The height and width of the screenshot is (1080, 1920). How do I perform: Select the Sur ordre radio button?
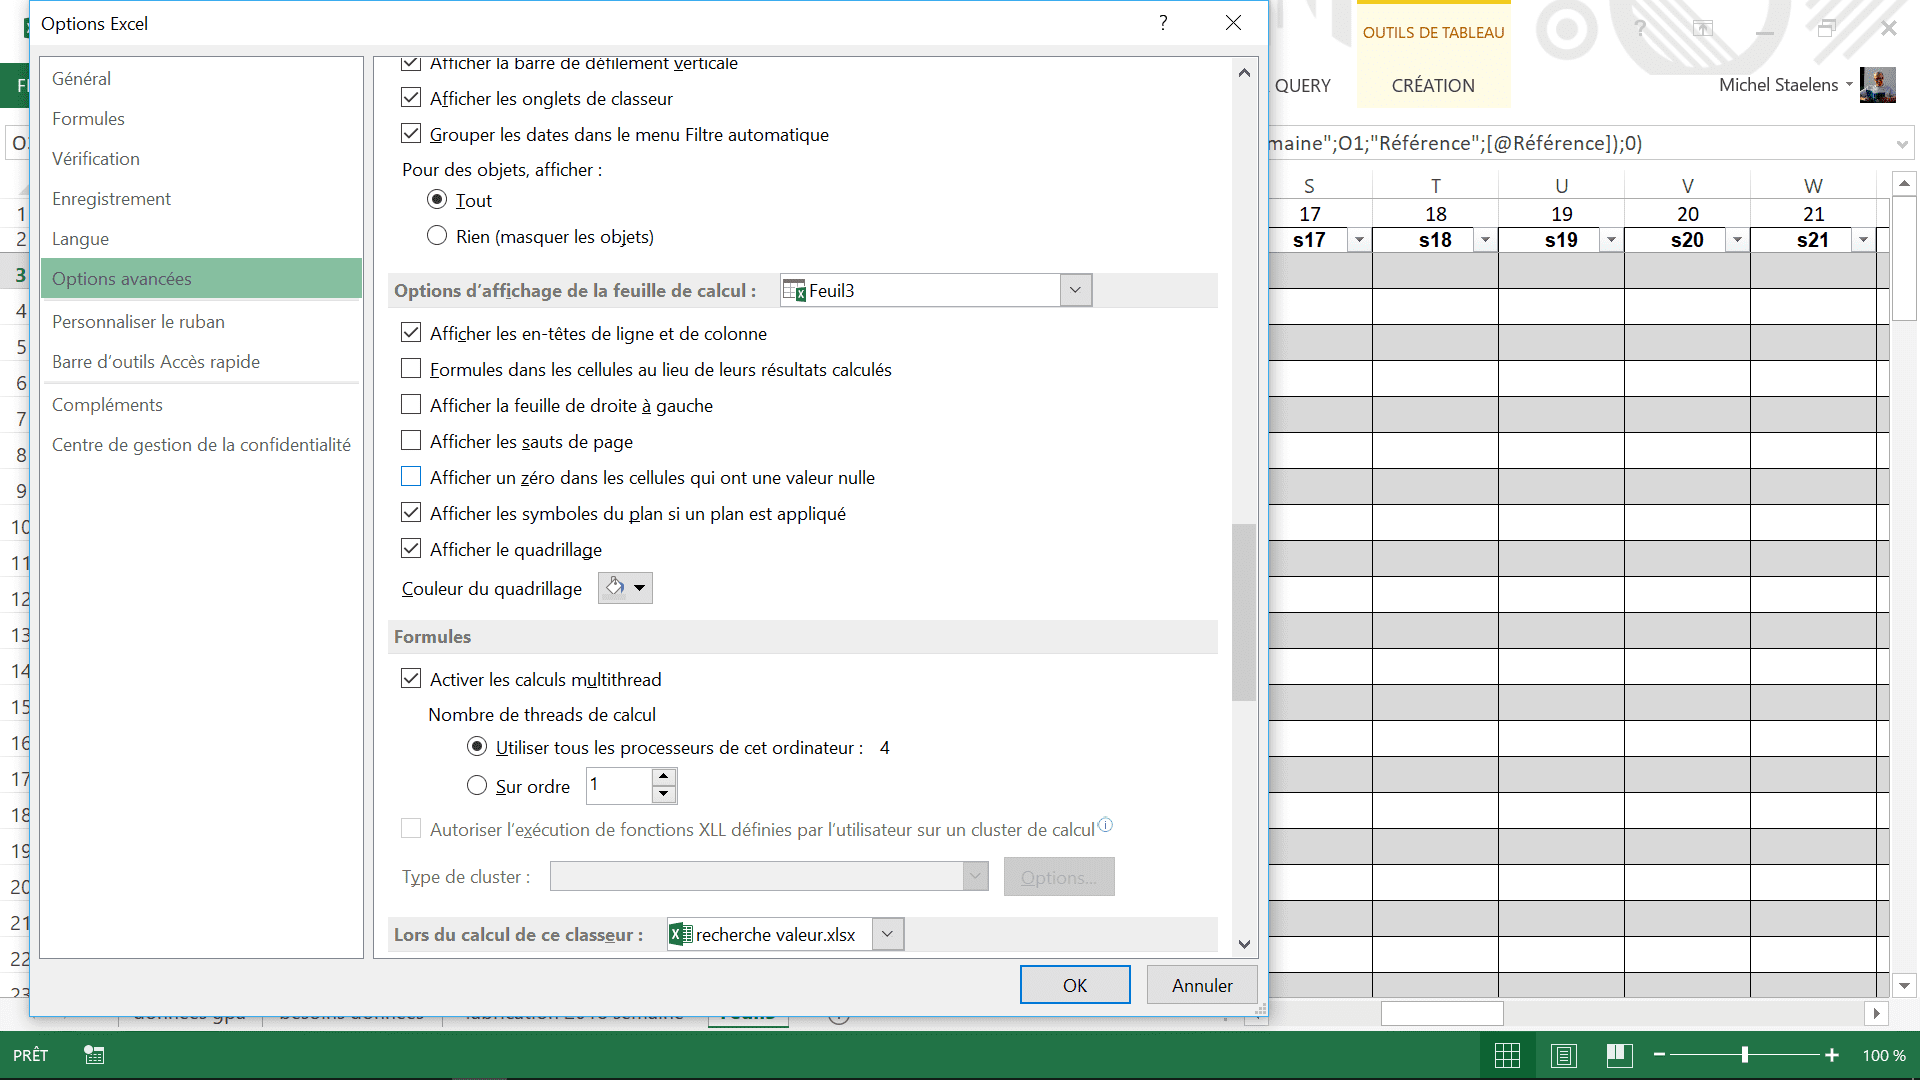(477, 786)
